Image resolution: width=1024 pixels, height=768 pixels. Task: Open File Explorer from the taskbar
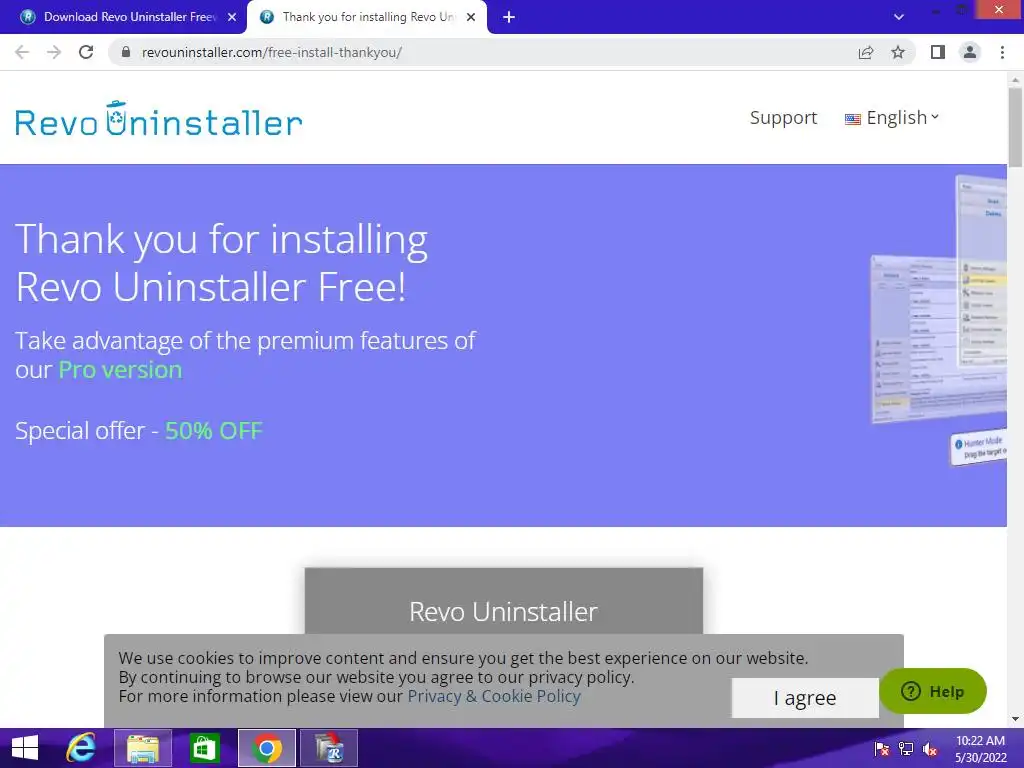point(143,748)
